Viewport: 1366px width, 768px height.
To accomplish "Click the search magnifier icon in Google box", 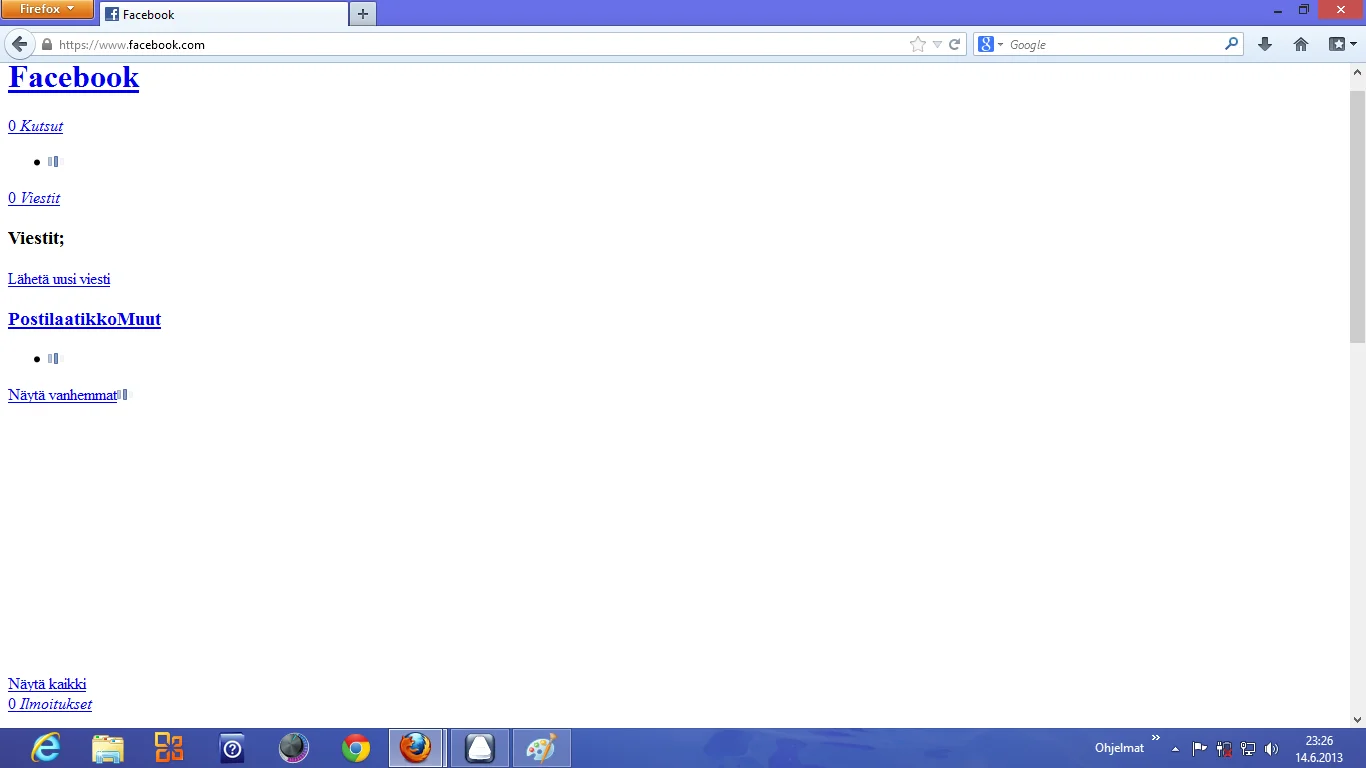I will [x=1231, y=44].
